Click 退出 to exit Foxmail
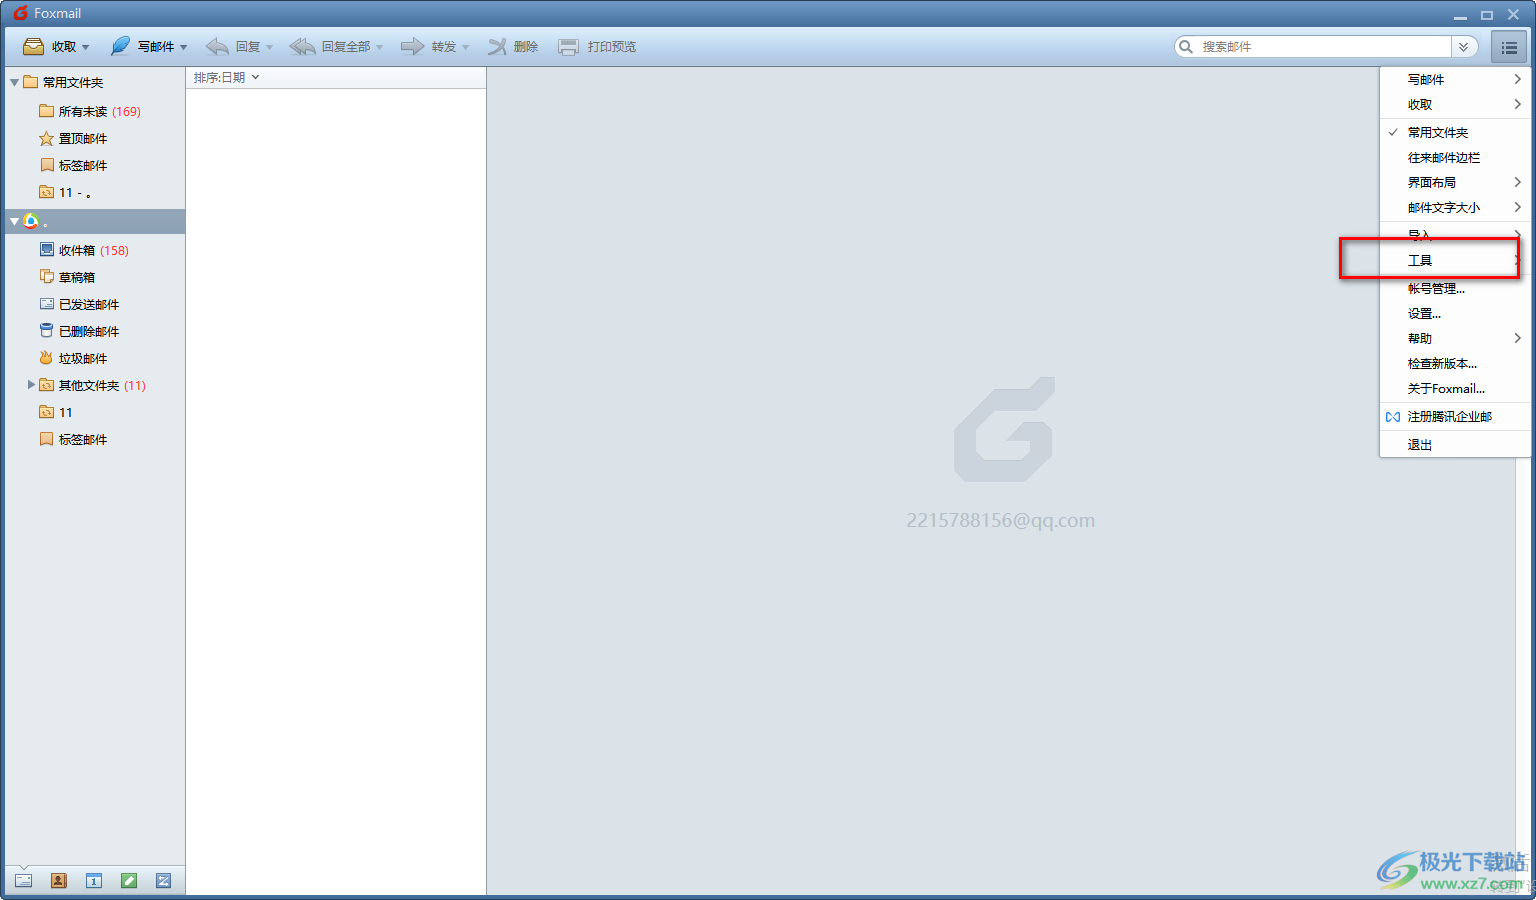Image resolution: width=1536 pixels, height=900 pixels. 1455,444
